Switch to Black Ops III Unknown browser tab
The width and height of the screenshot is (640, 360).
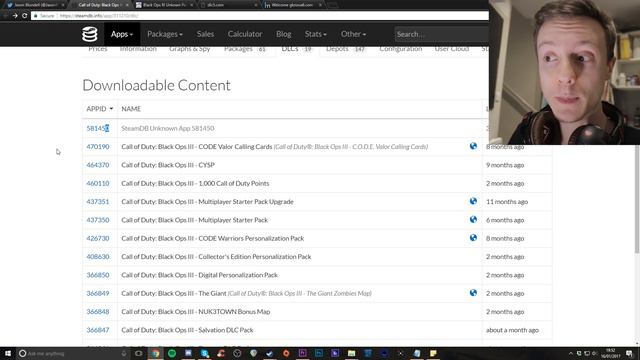point(163,5)
